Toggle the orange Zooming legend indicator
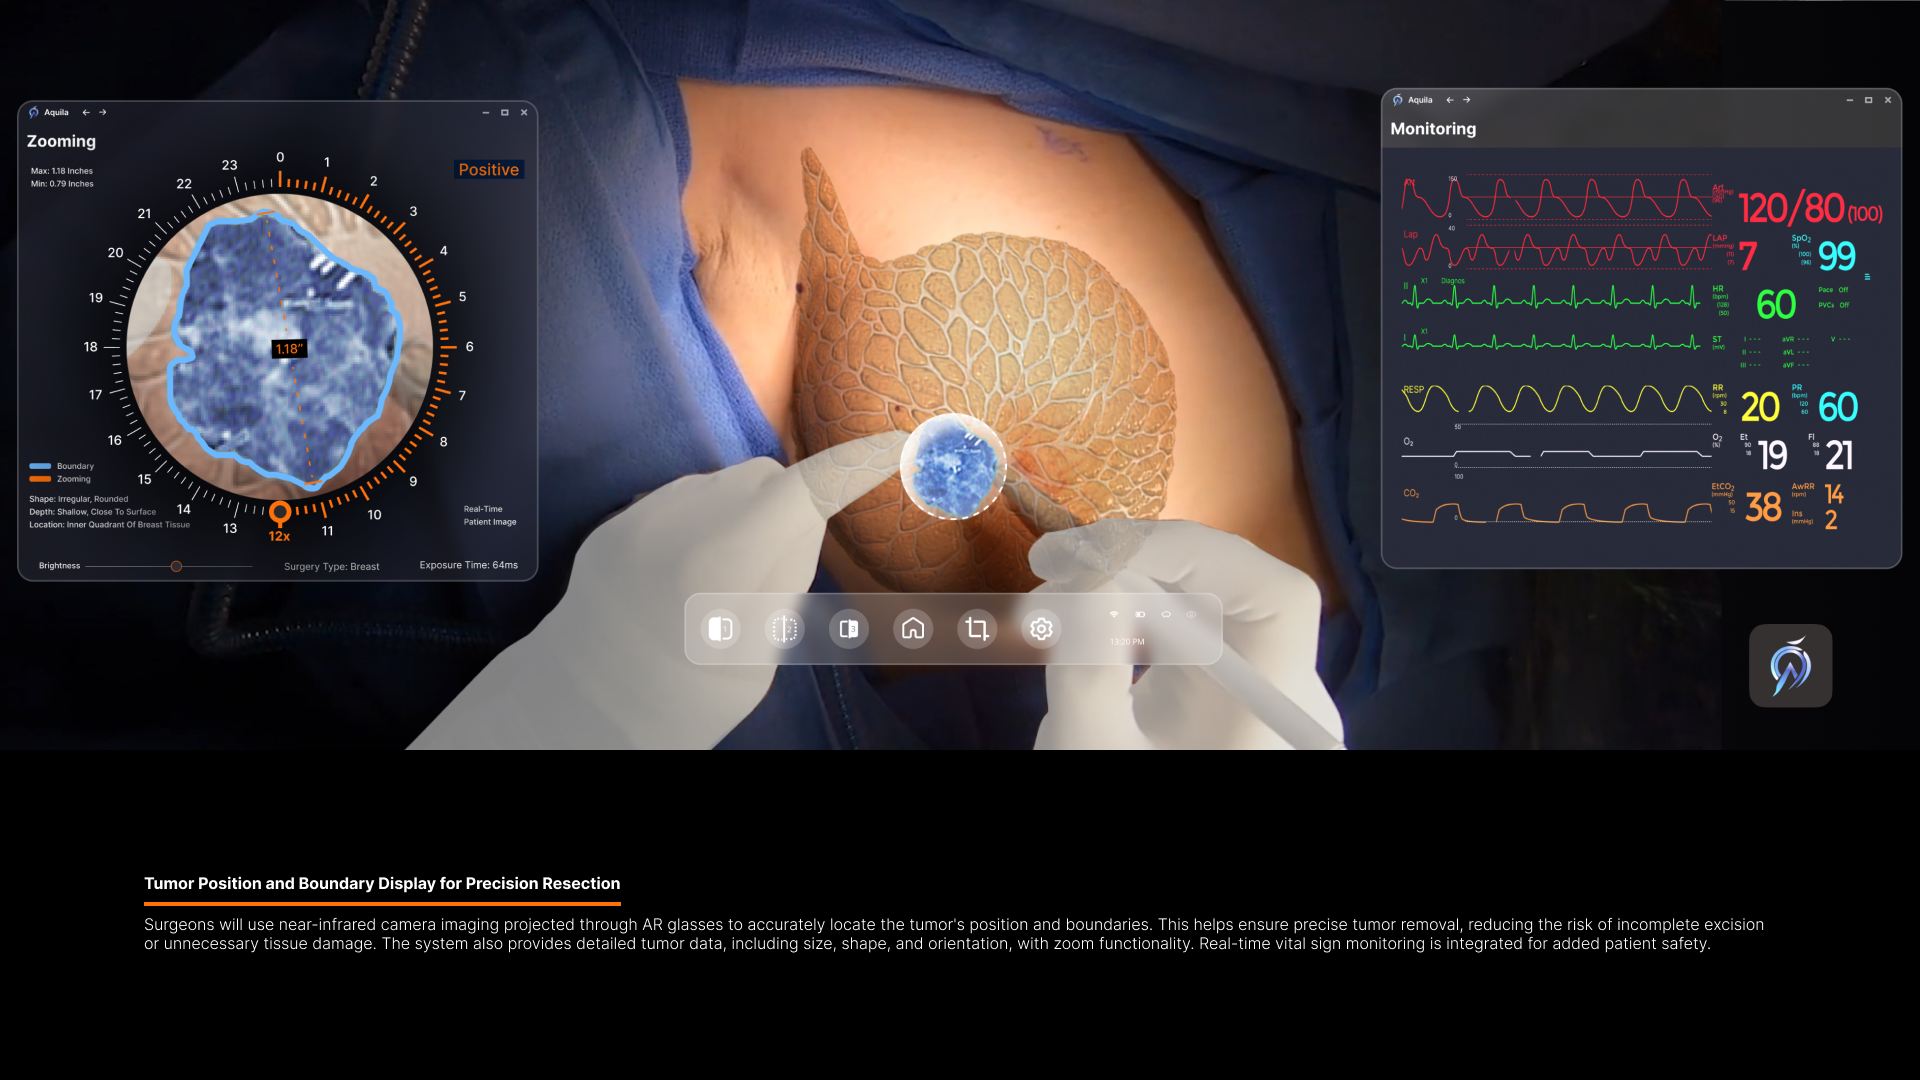1920x1080 pixels. click(x=40, y=479)
